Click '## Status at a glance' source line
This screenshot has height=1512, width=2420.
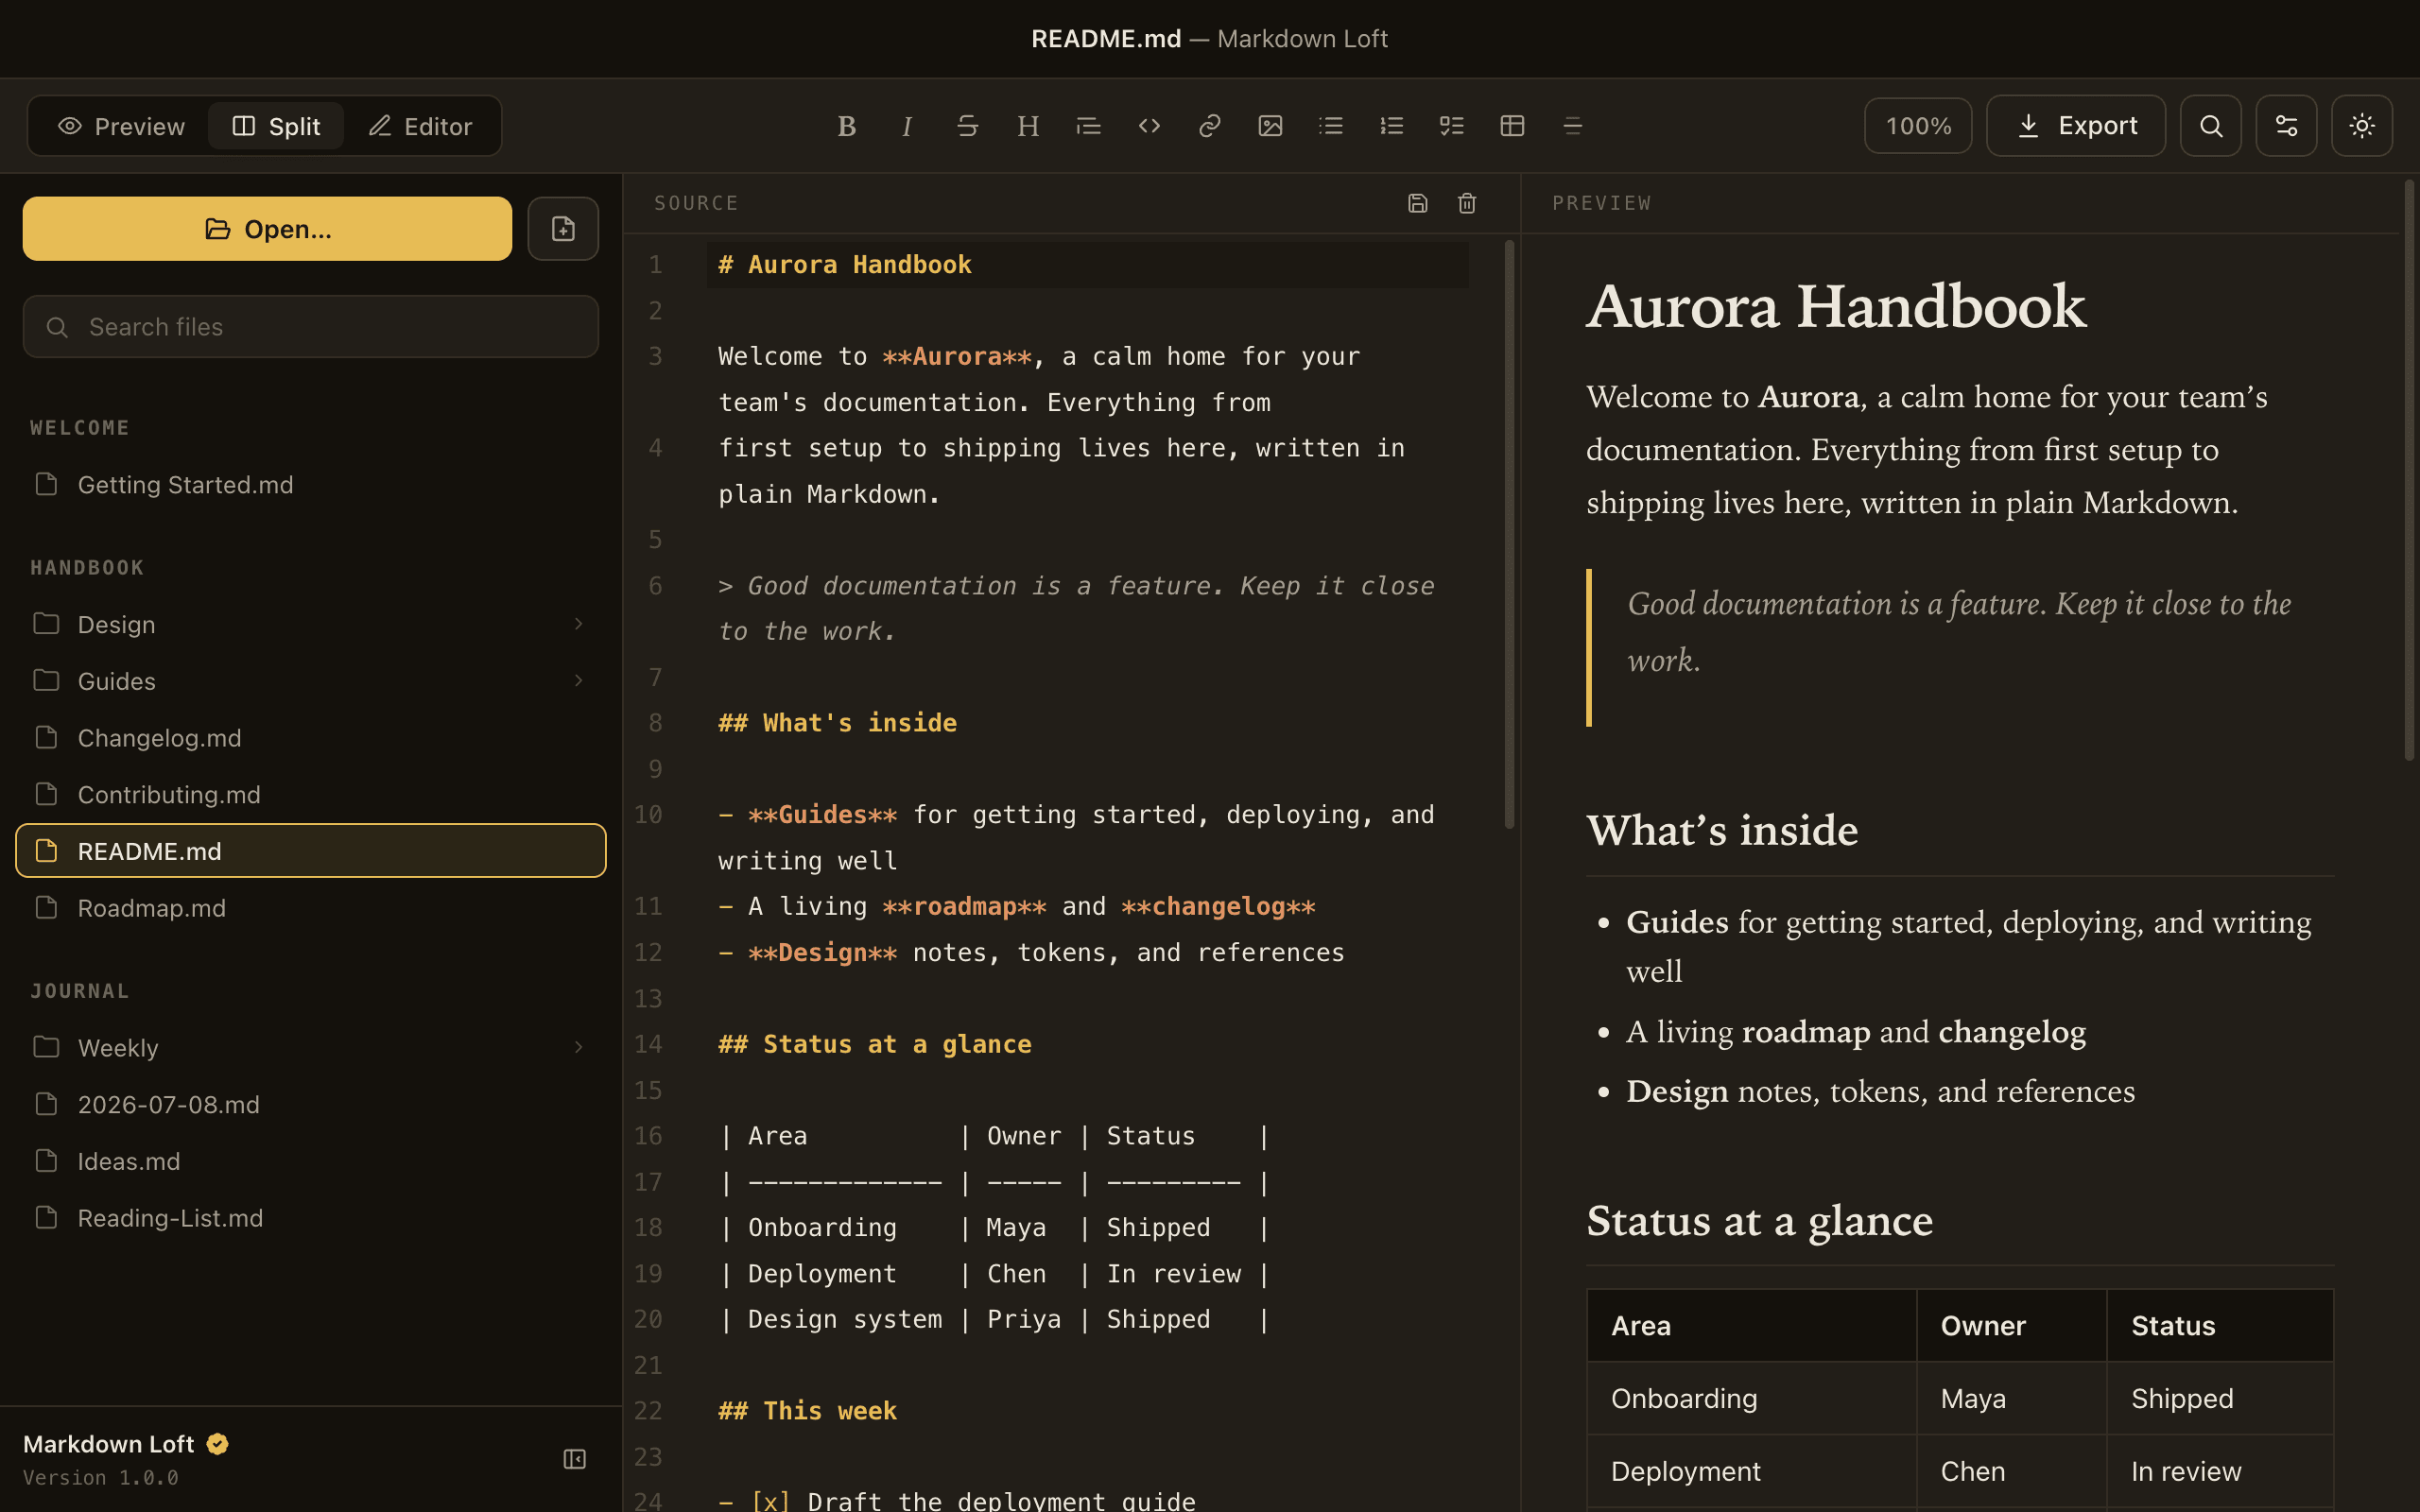(875, 1044)
